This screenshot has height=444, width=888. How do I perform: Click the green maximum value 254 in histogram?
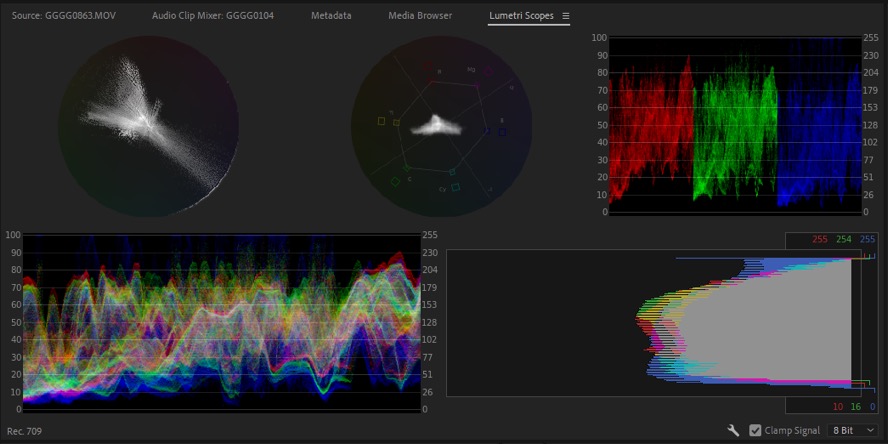844,240
